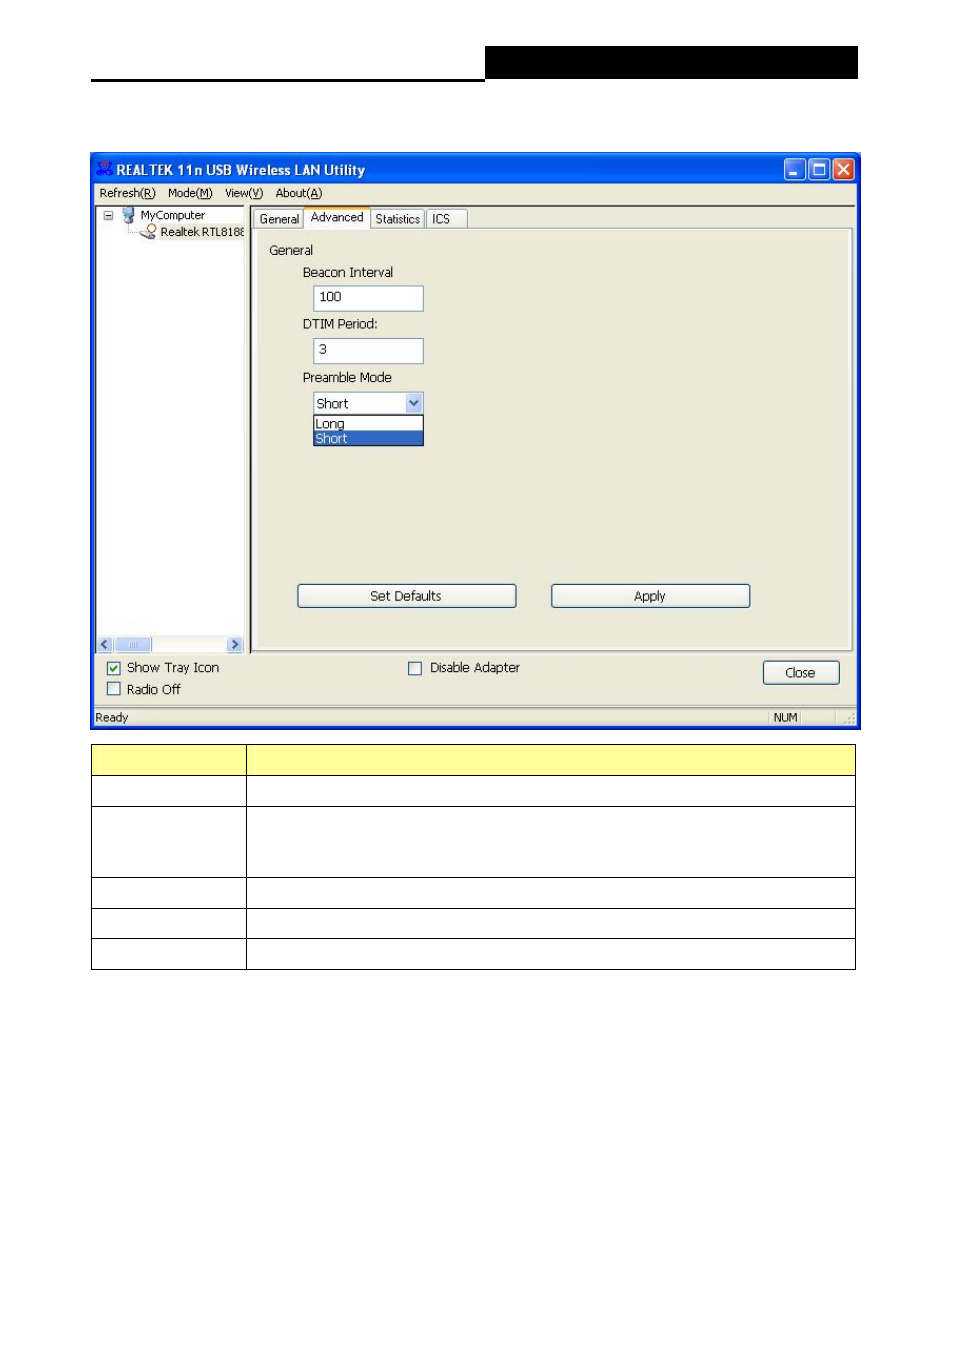Click the horizontal scrollbar thumb in the tree panel
954x1350 pixels.
pos(133,645)
